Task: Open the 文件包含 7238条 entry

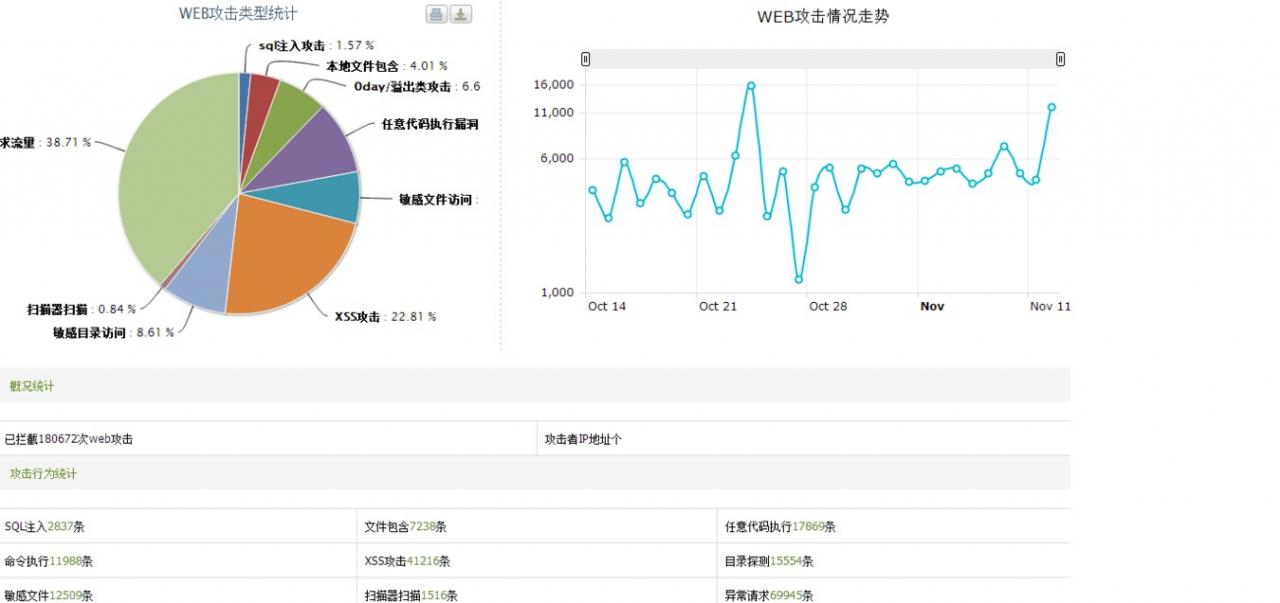Action: click(x=405, y=525)
